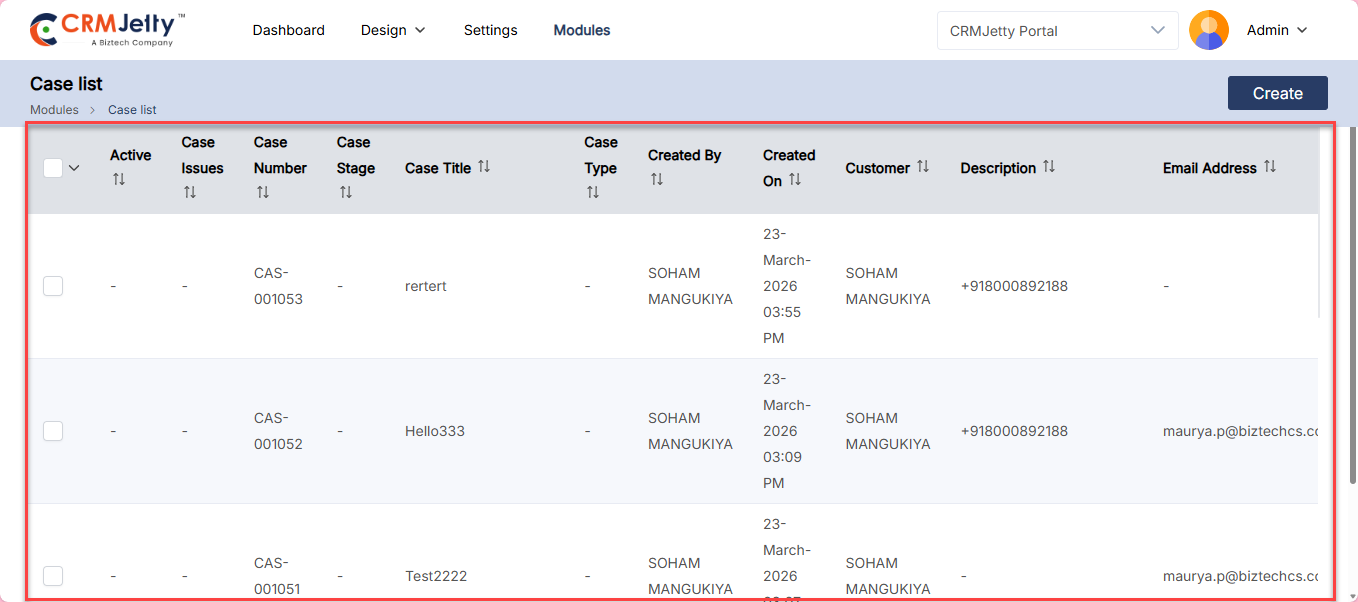Click the Modules breadcrumb link
The height and width of the screenshot is (602, 1358).
tap(54, 110)
